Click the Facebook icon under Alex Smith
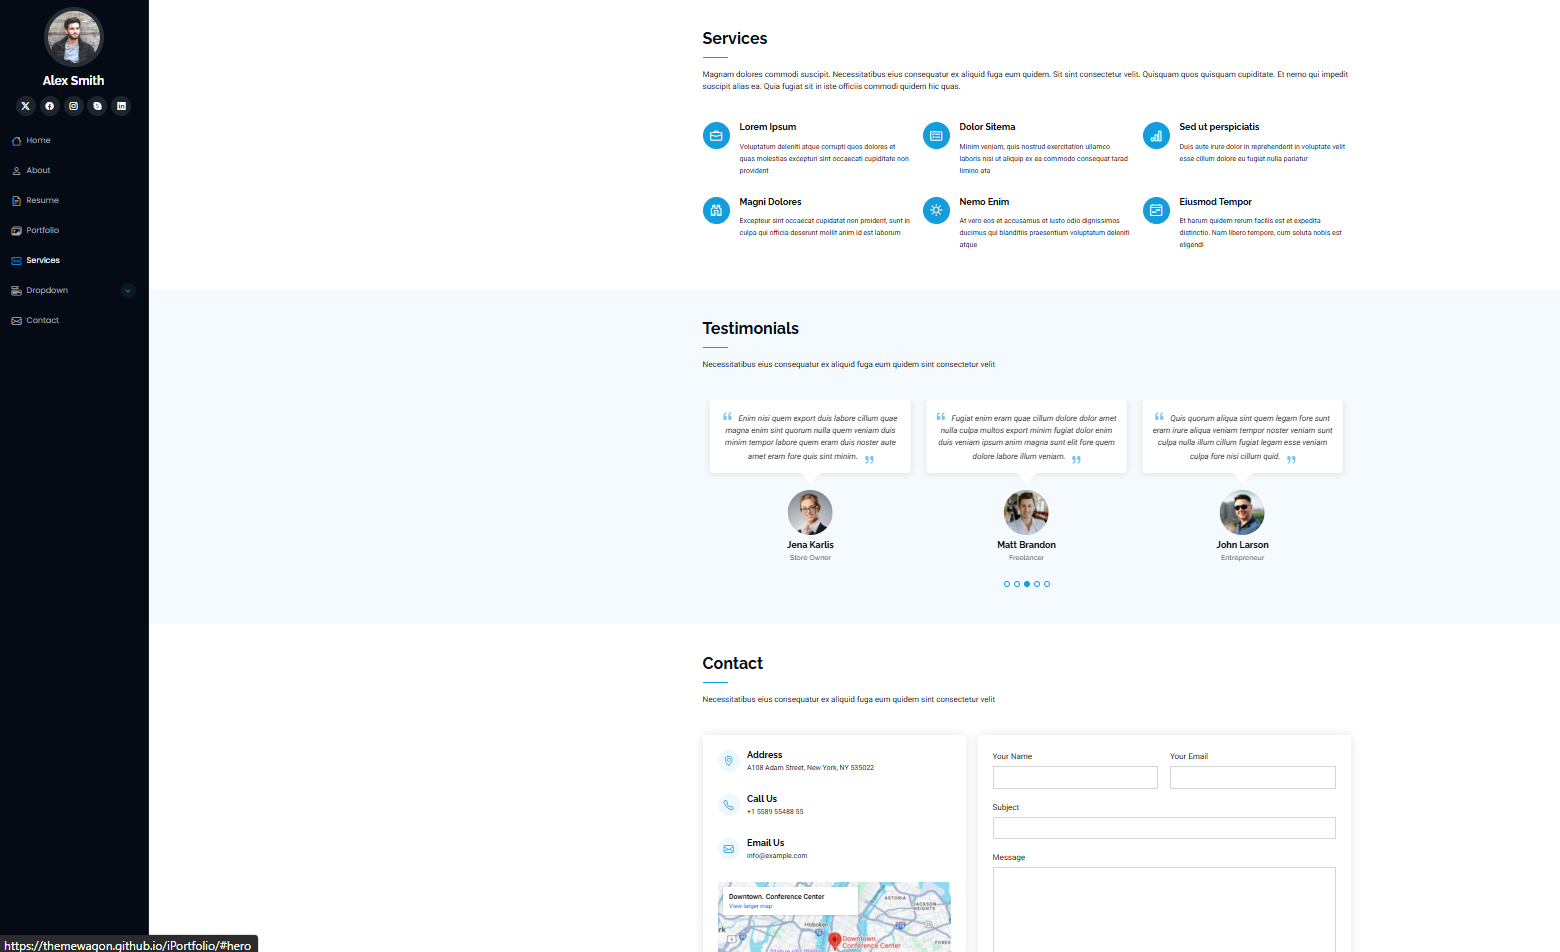1560x952 pixels. pyautogui.click(x=50, y=106)
